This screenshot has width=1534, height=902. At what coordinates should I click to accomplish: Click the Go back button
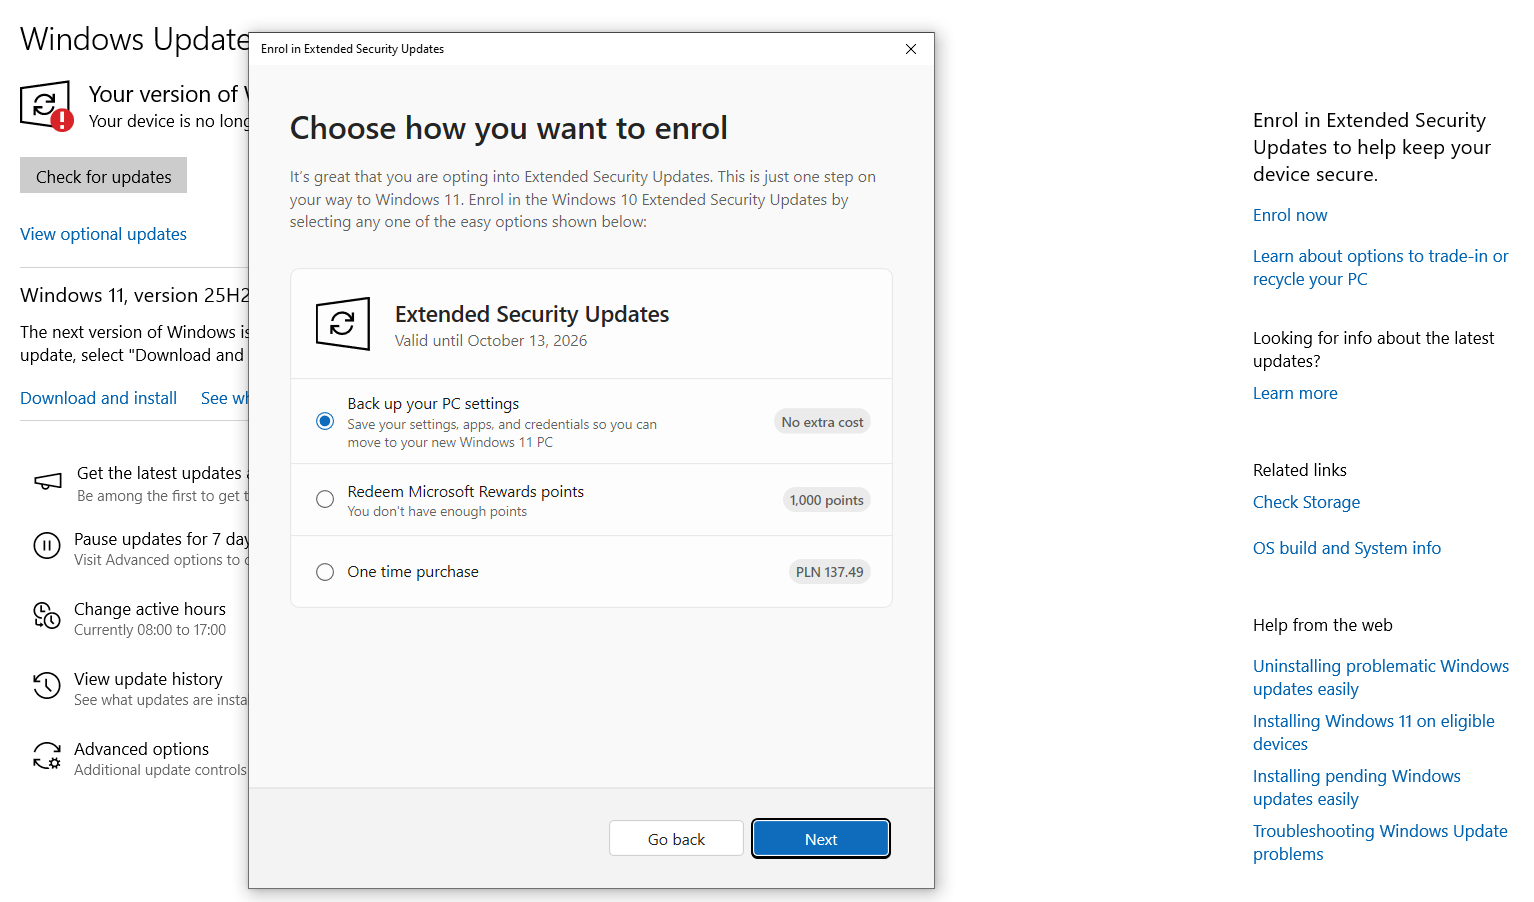pyautogui.click(x=676, y=838)
